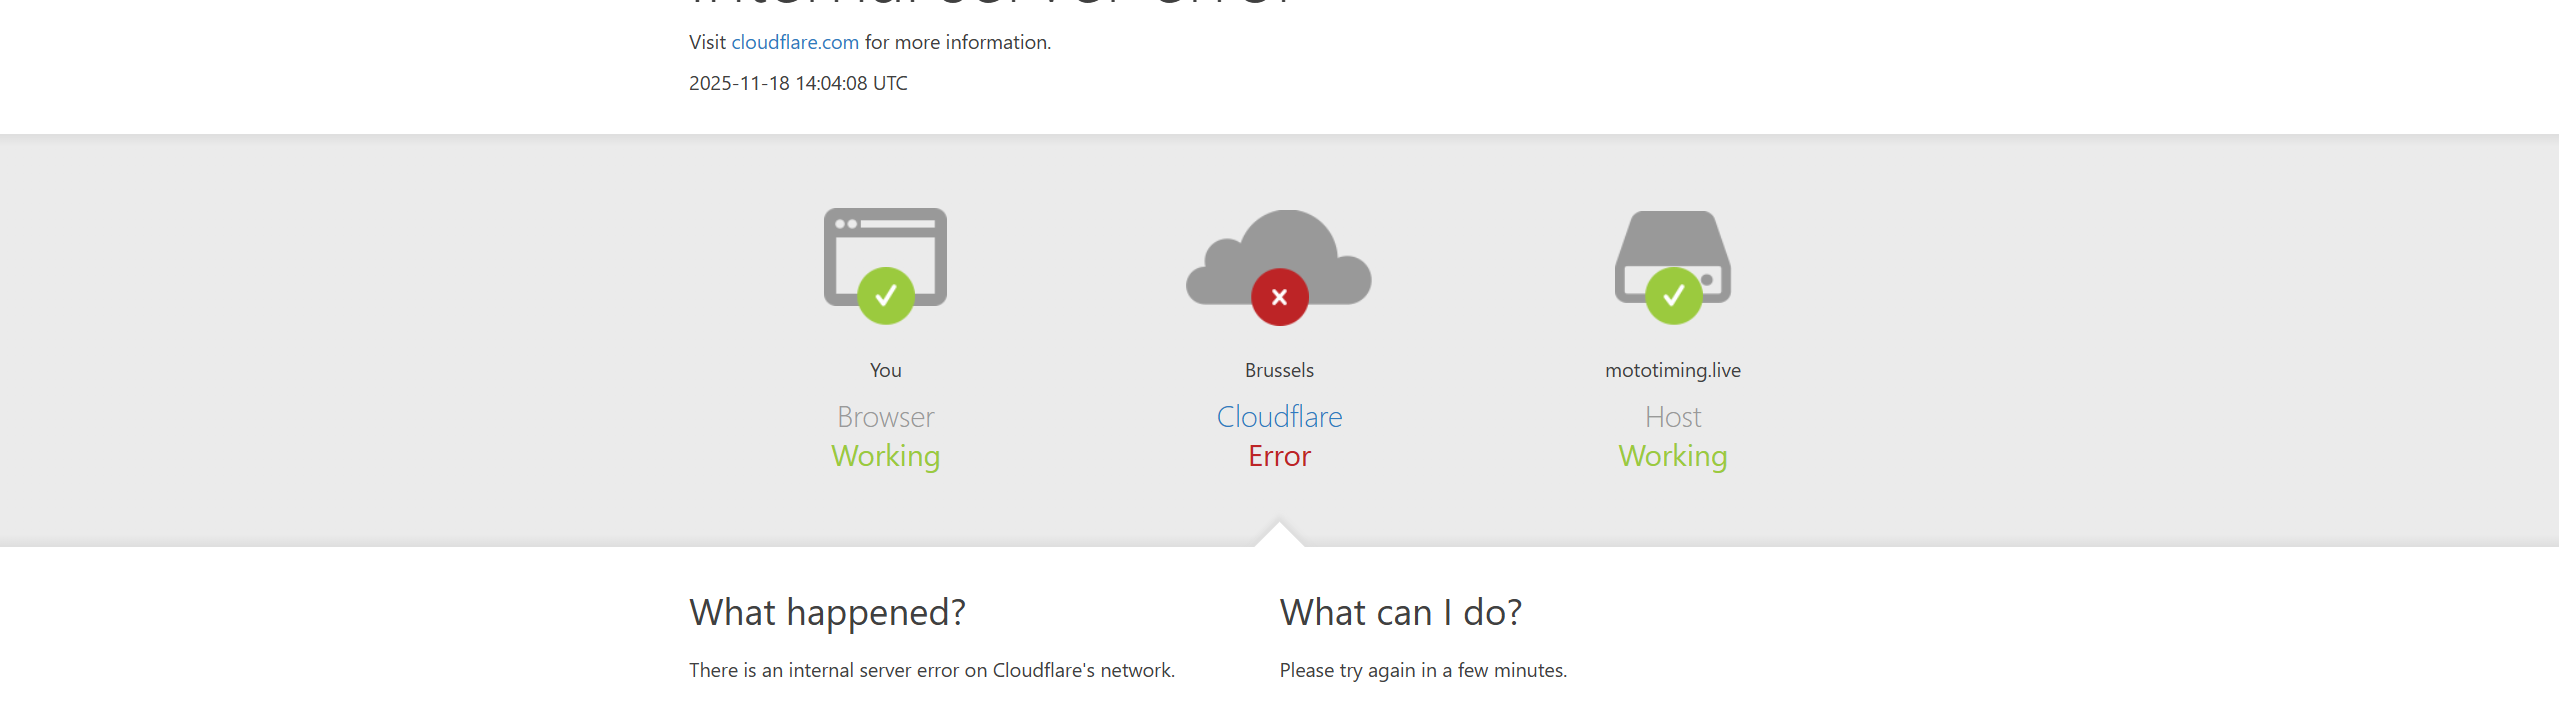Open the cloudflare.com link
2559x727 pixels.
[795, 42]
